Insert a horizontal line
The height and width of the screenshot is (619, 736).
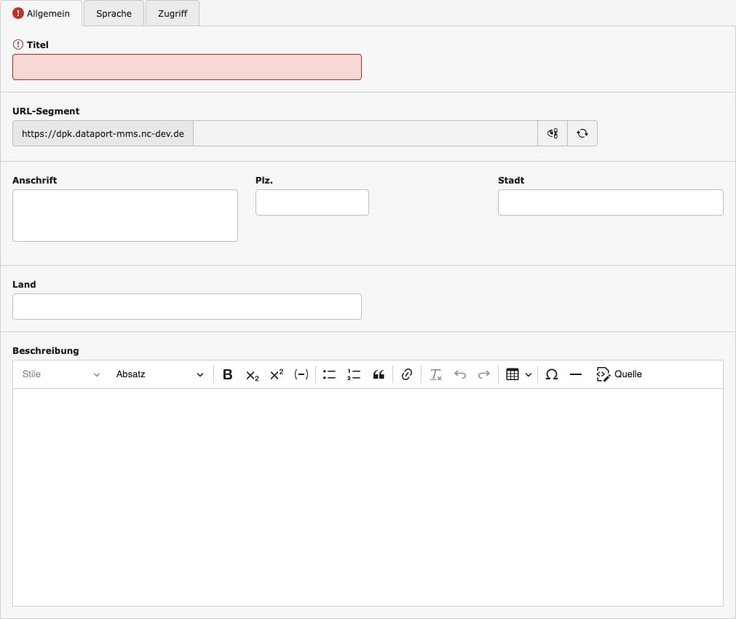(576, 375)
